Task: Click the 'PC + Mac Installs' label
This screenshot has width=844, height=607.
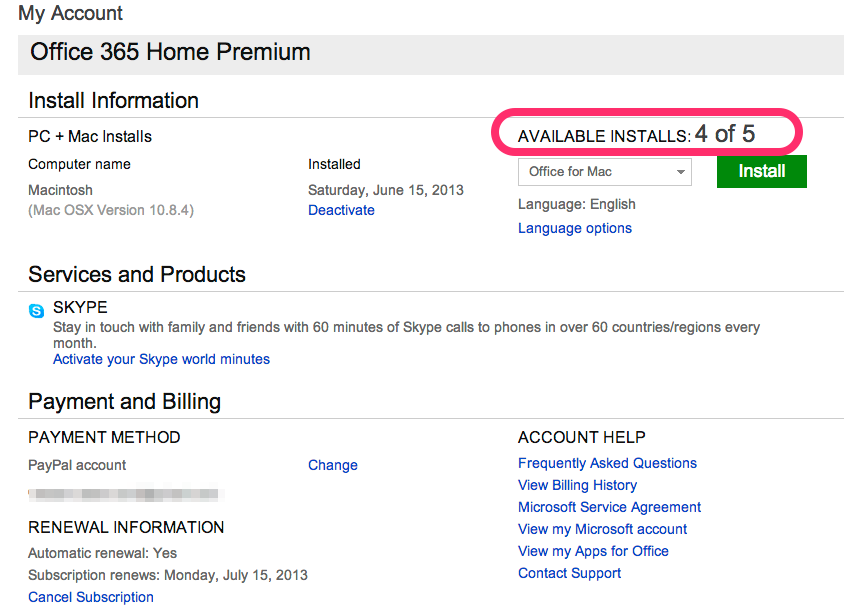Action: [x=90, y=136]
